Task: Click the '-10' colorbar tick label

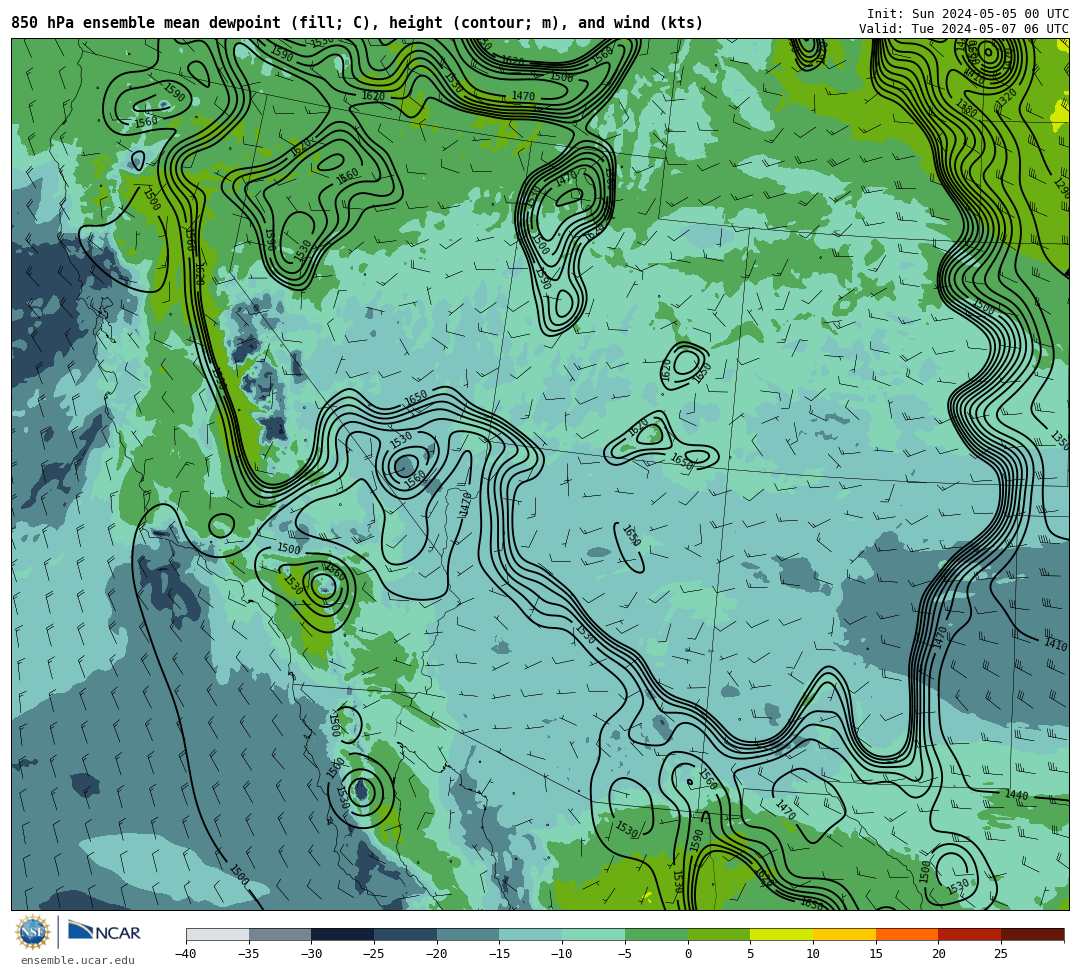Action: tap(561, 954)
